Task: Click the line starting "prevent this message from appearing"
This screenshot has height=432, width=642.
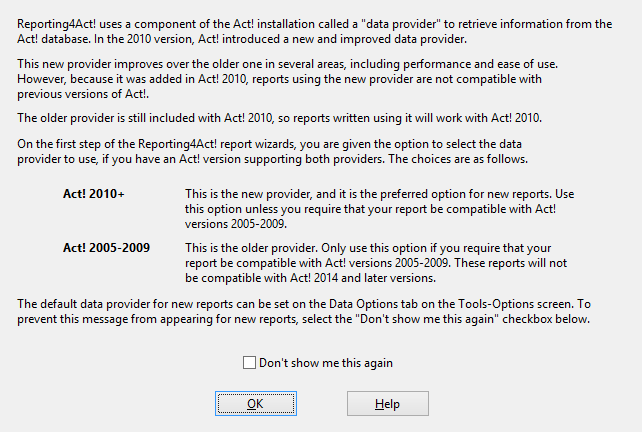Action: coord(303,319)
